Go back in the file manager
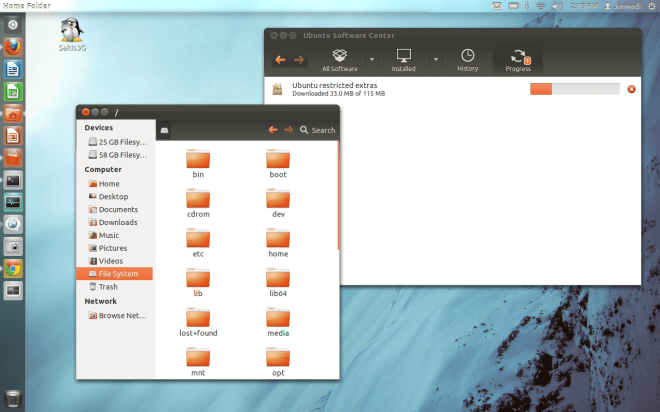 pos(273,130)
